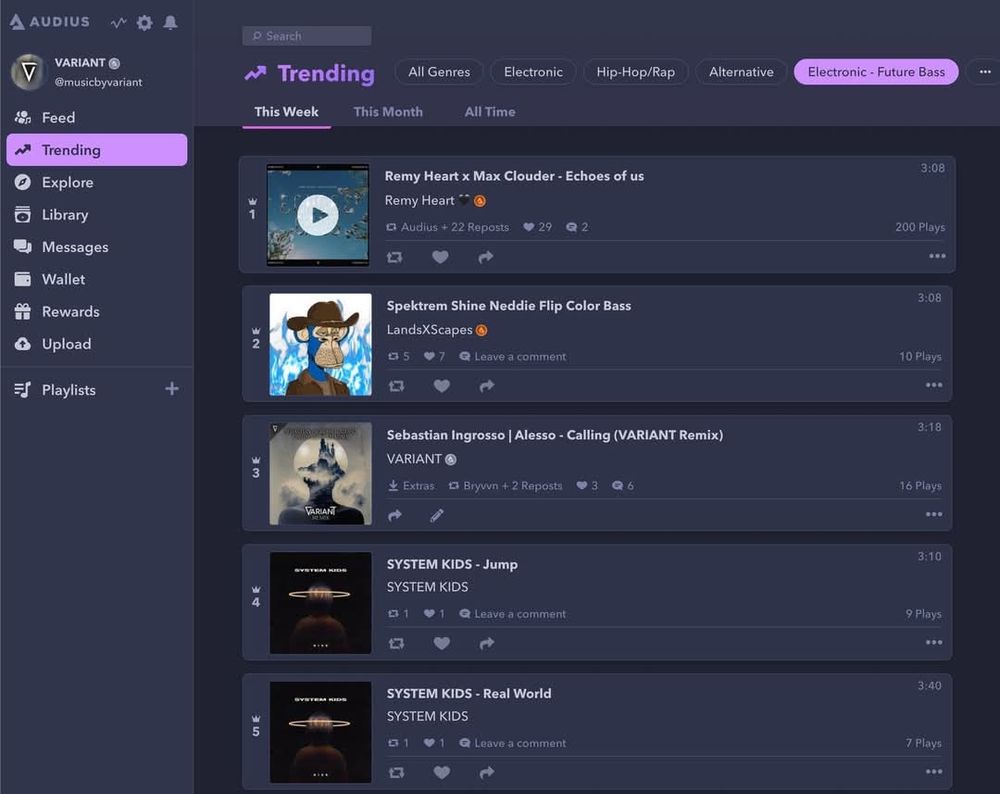Open VARIANT profile avatar
The image size is (1000, 794).
point(28,71)
